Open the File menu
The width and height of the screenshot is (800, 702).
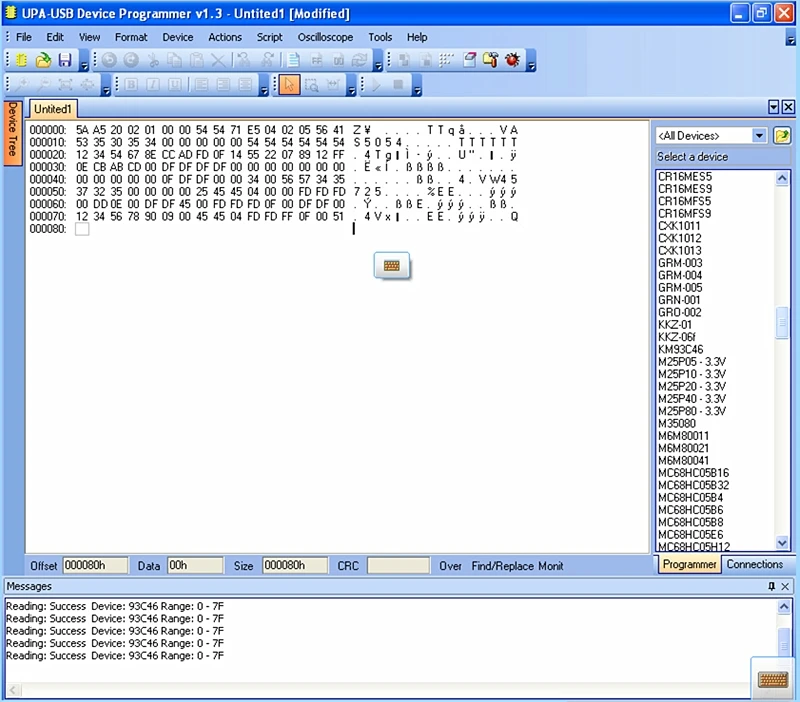click(23, 37)
